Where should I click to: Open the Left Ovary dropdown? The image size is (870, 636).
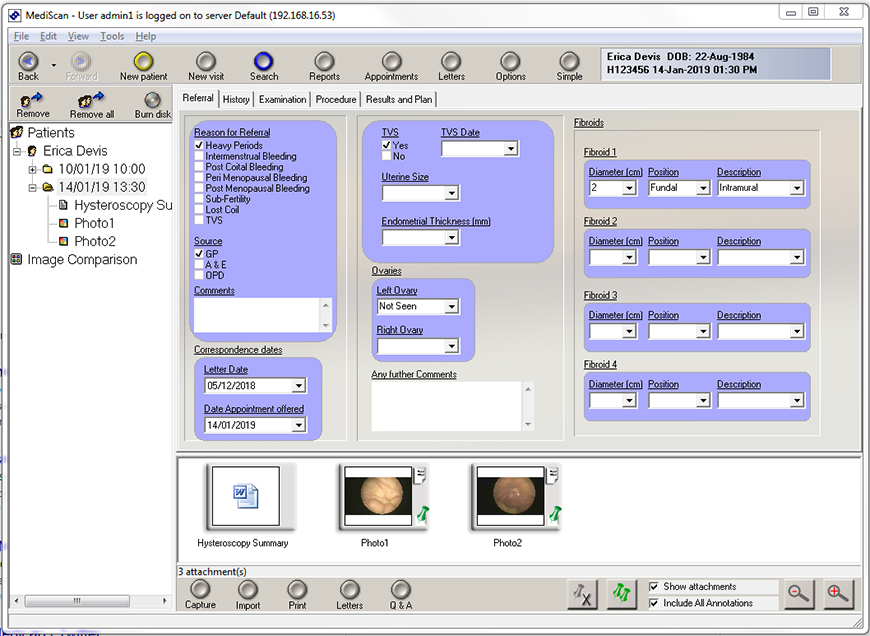pyautogui.click(x=452, y=306)
